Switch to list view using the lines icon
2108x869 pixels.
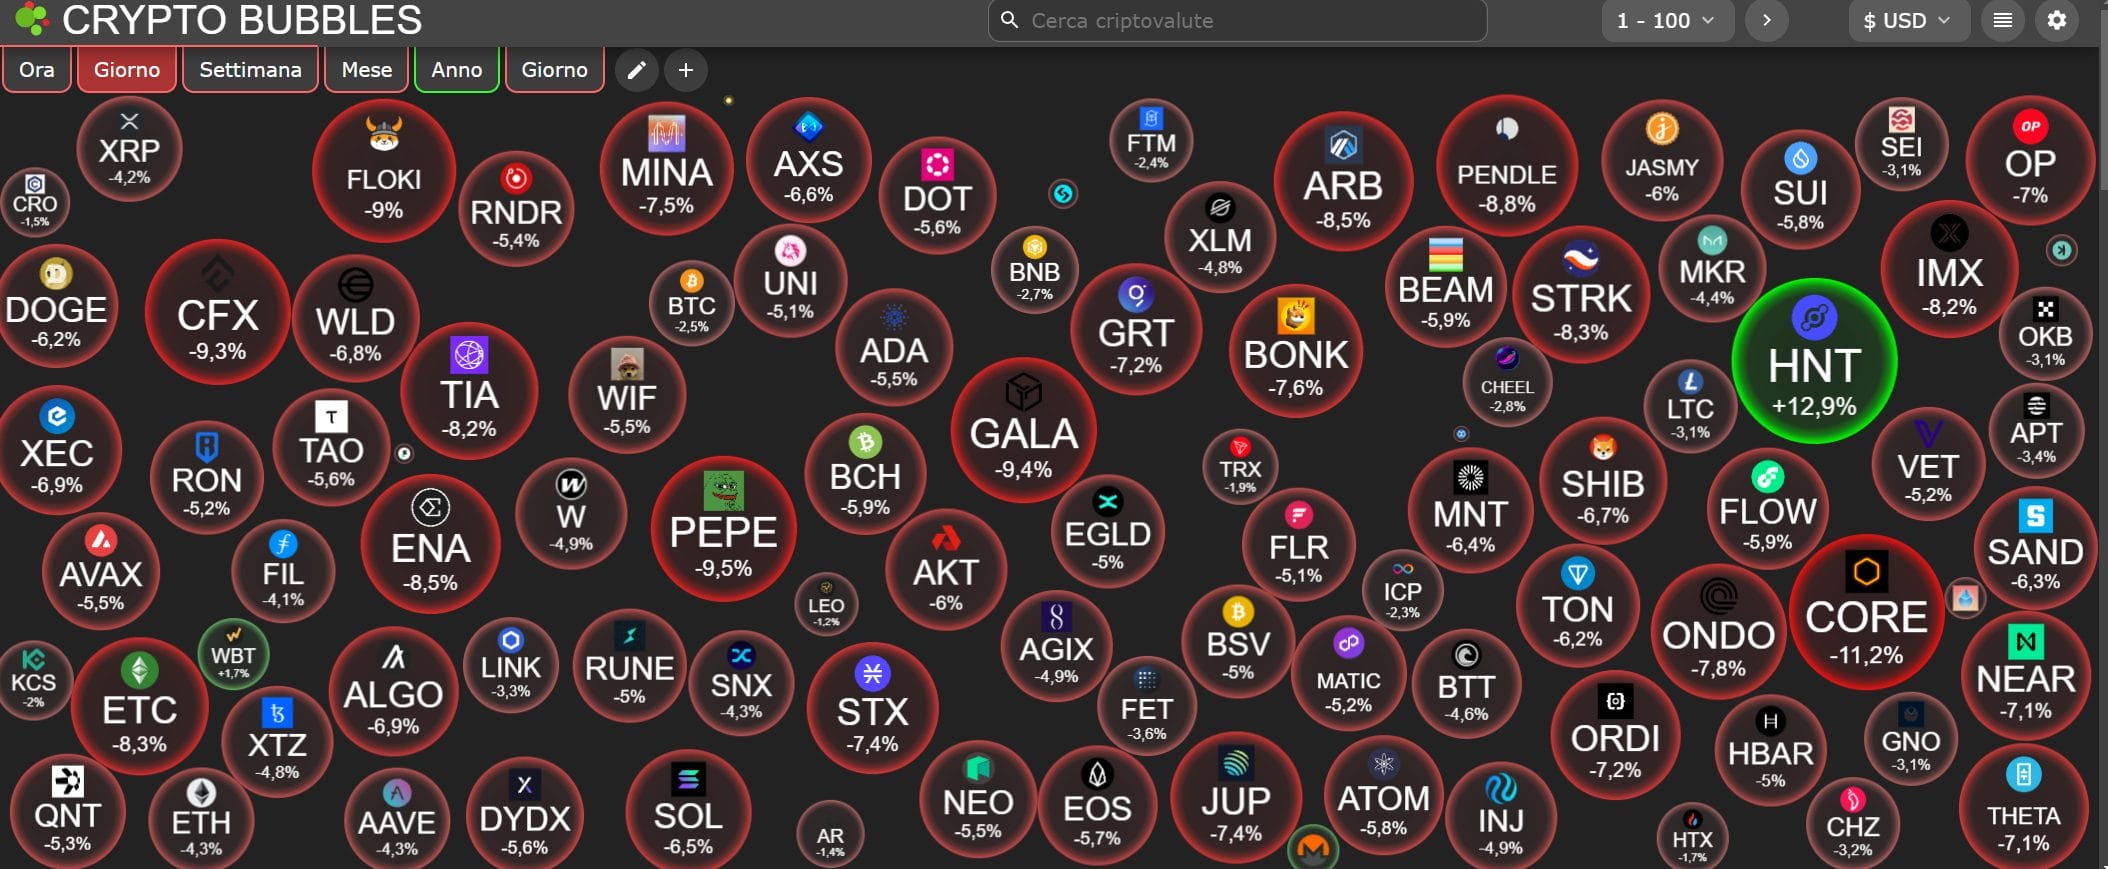(2003, 20)
